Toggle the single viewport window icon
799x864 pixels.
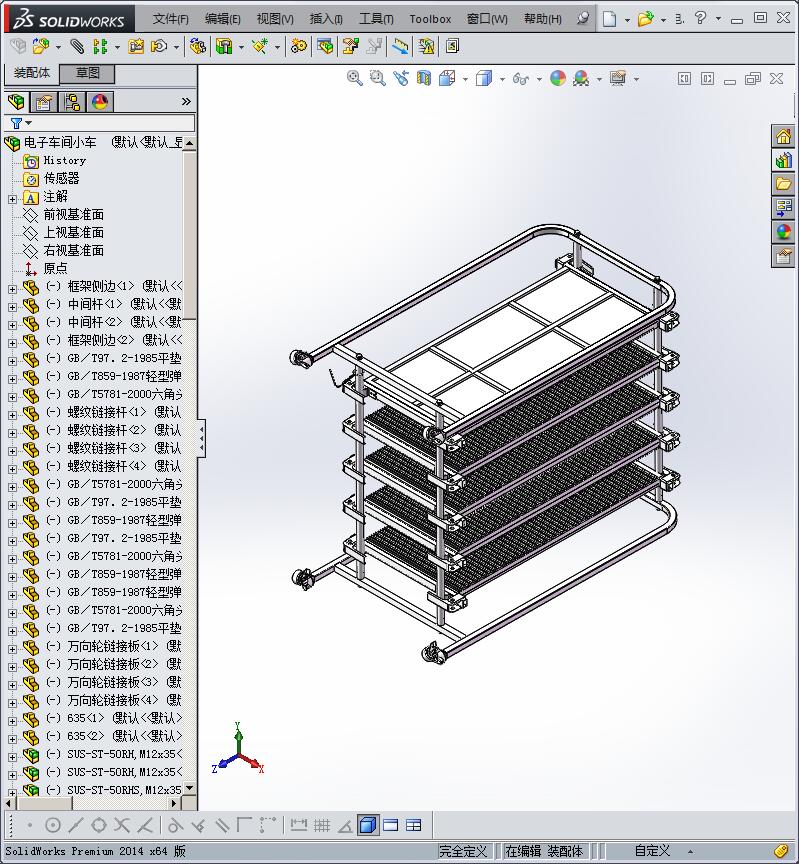[391, 825]
